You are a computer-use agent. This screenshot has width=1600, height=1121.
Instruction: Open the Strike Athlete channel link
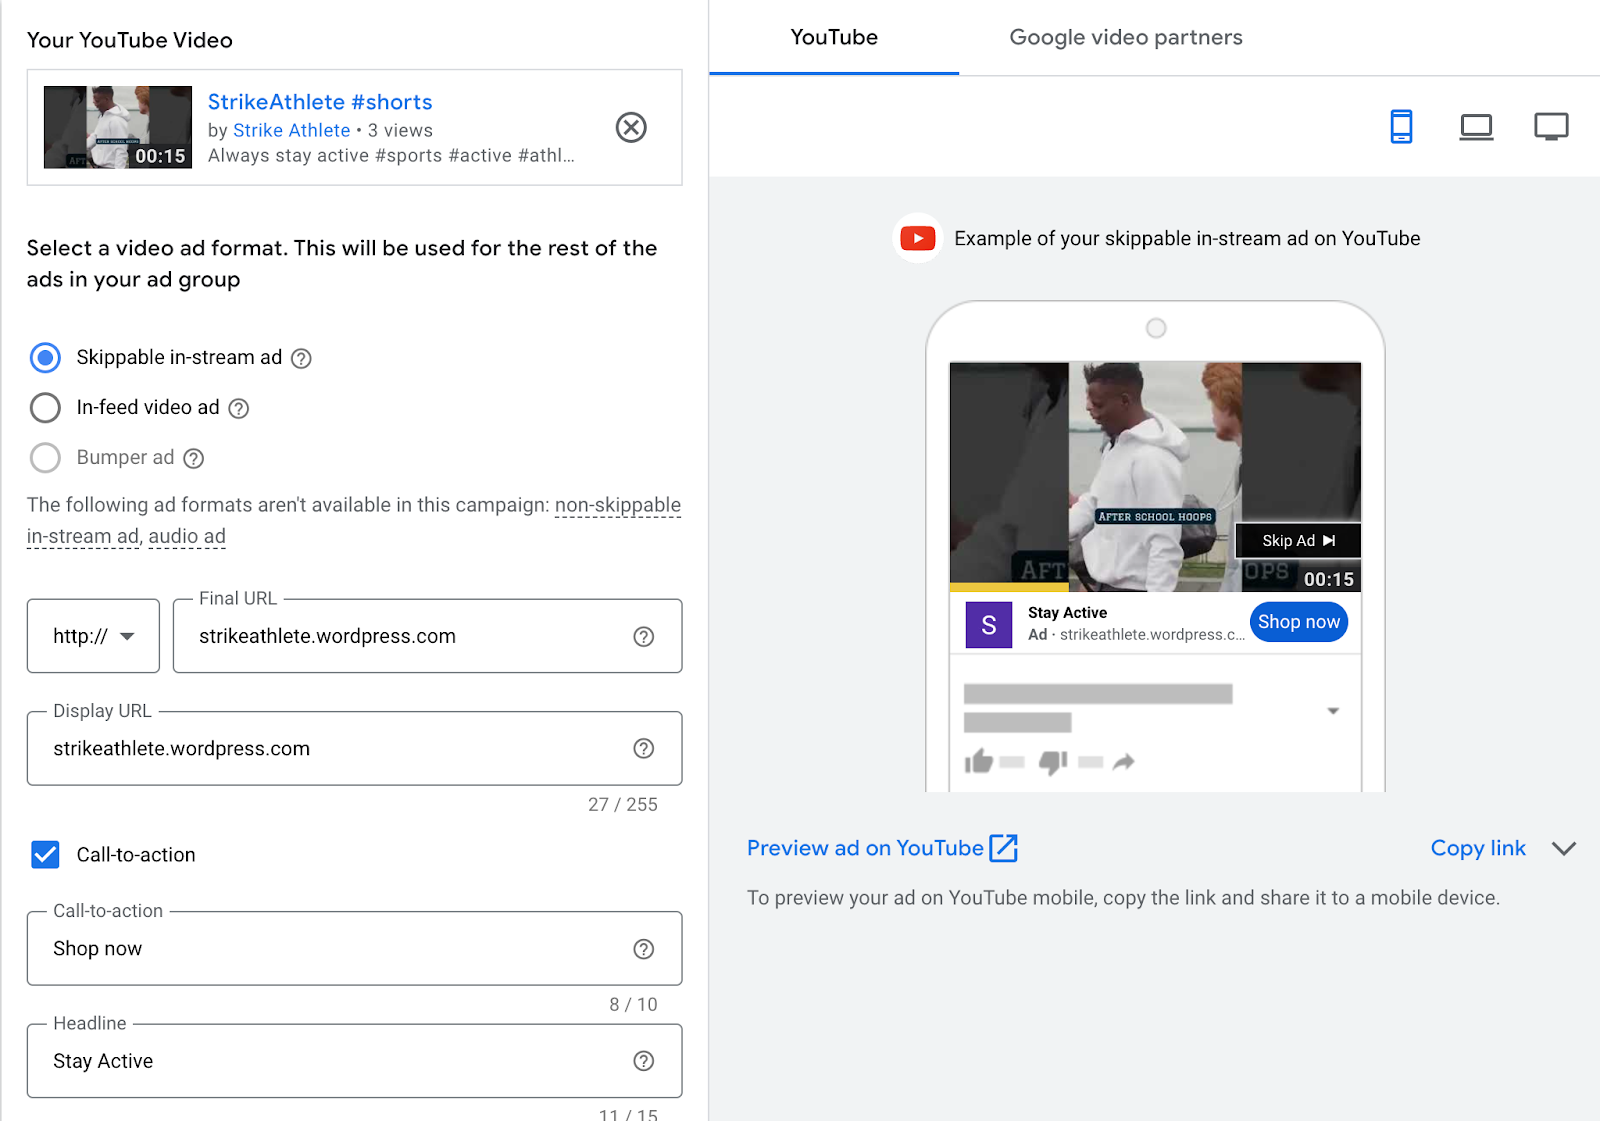coord(292,130)
